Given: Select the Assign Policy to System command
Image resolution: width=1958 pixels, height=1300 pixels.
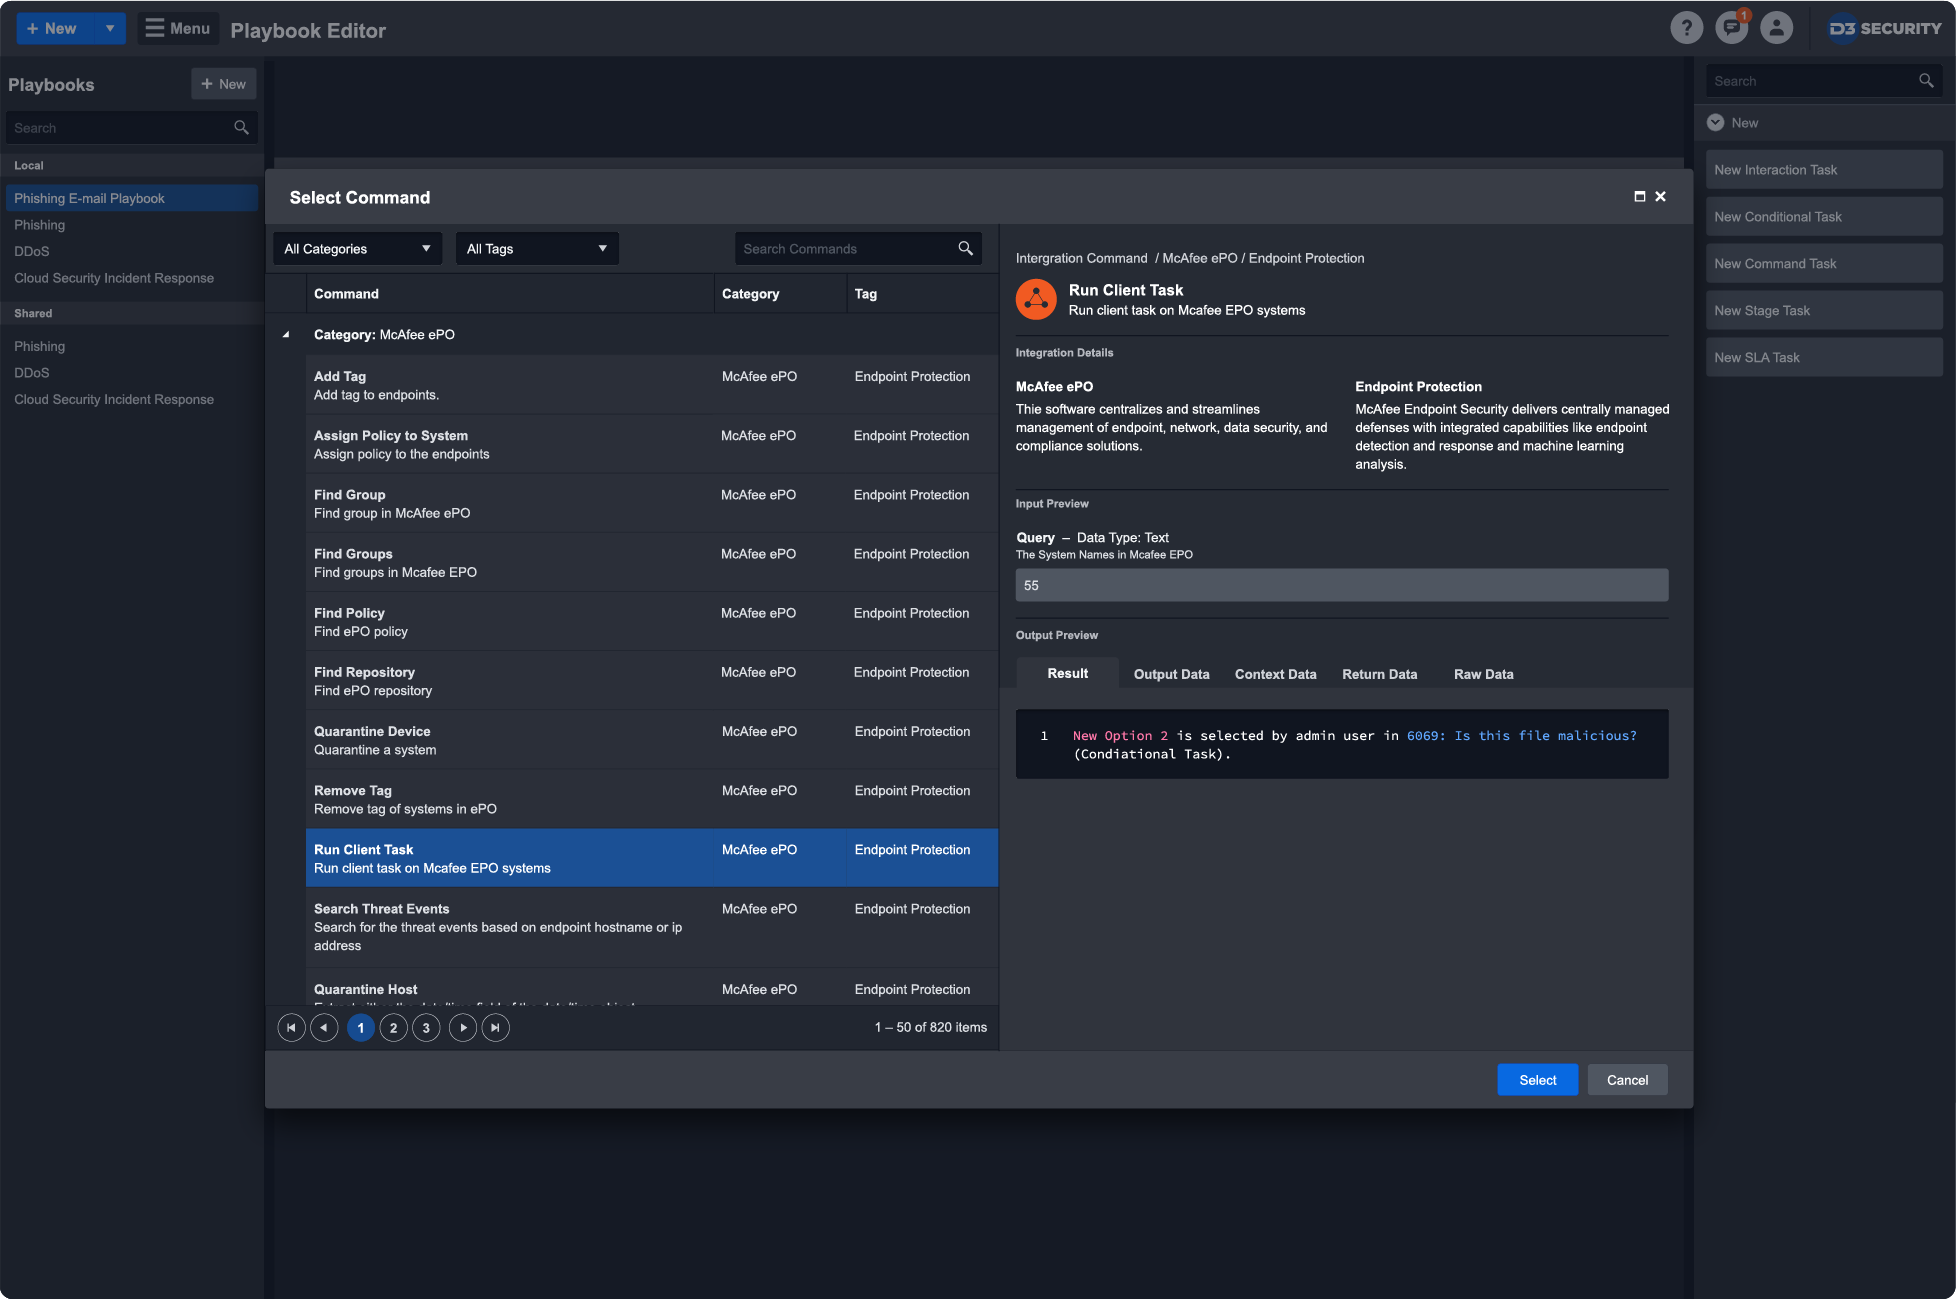Looking at the screenshot, I should [x=651, y=444].
